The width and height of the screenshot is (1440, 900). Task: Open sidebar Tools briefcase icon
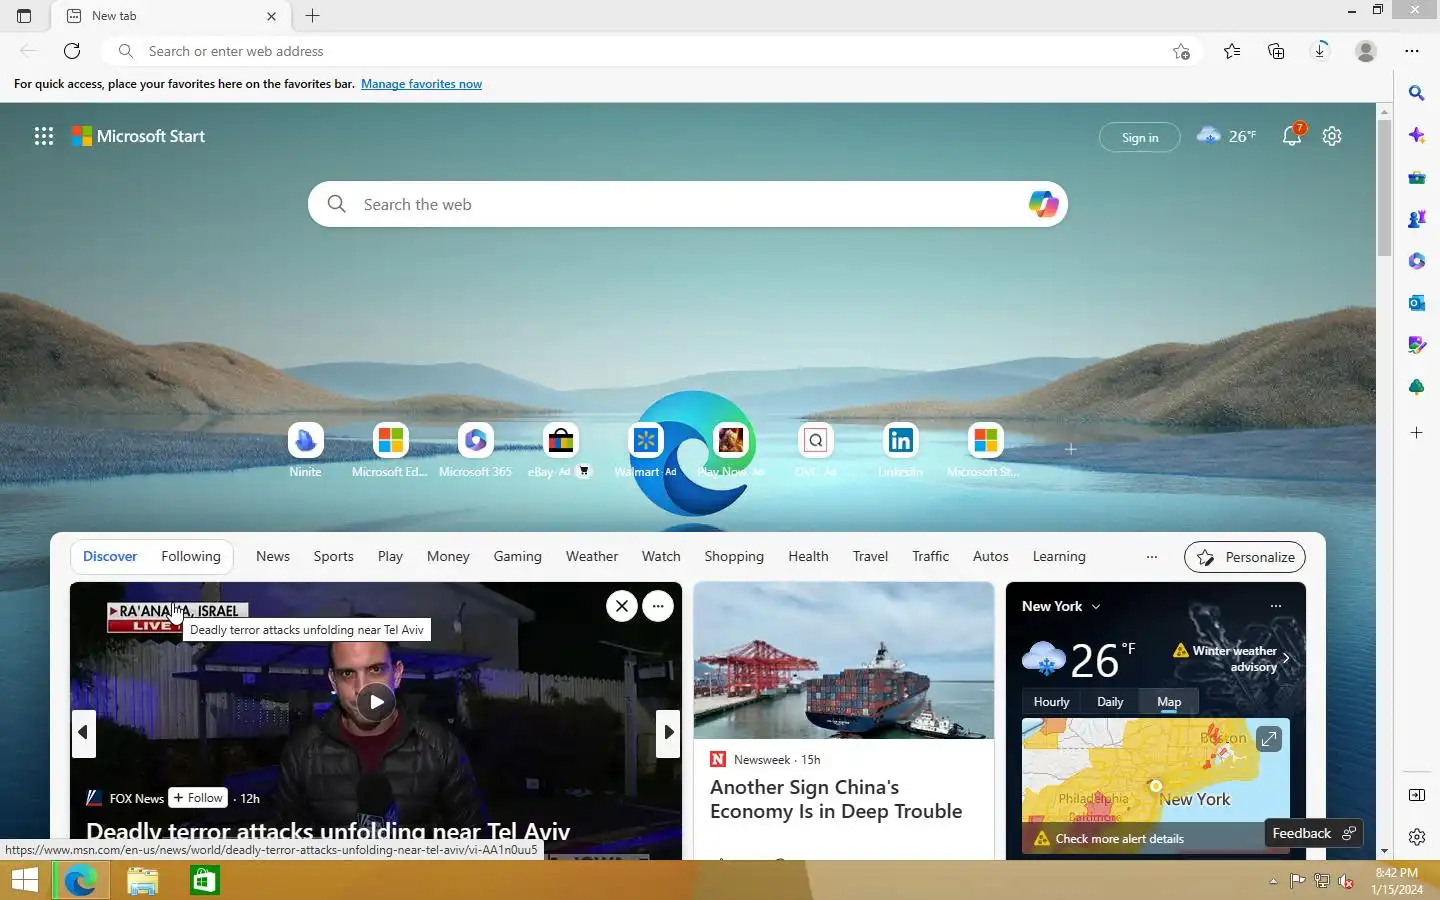click(x=1417, y=177)
